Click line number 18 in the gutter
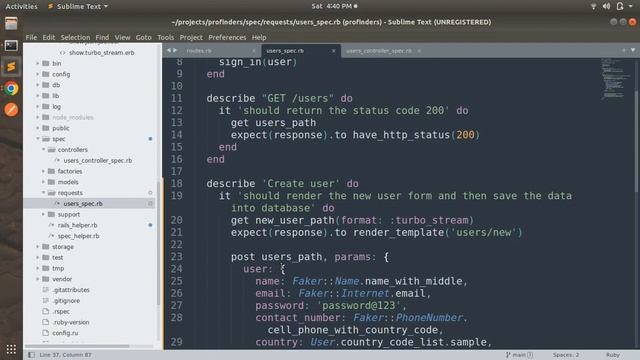 176,184
